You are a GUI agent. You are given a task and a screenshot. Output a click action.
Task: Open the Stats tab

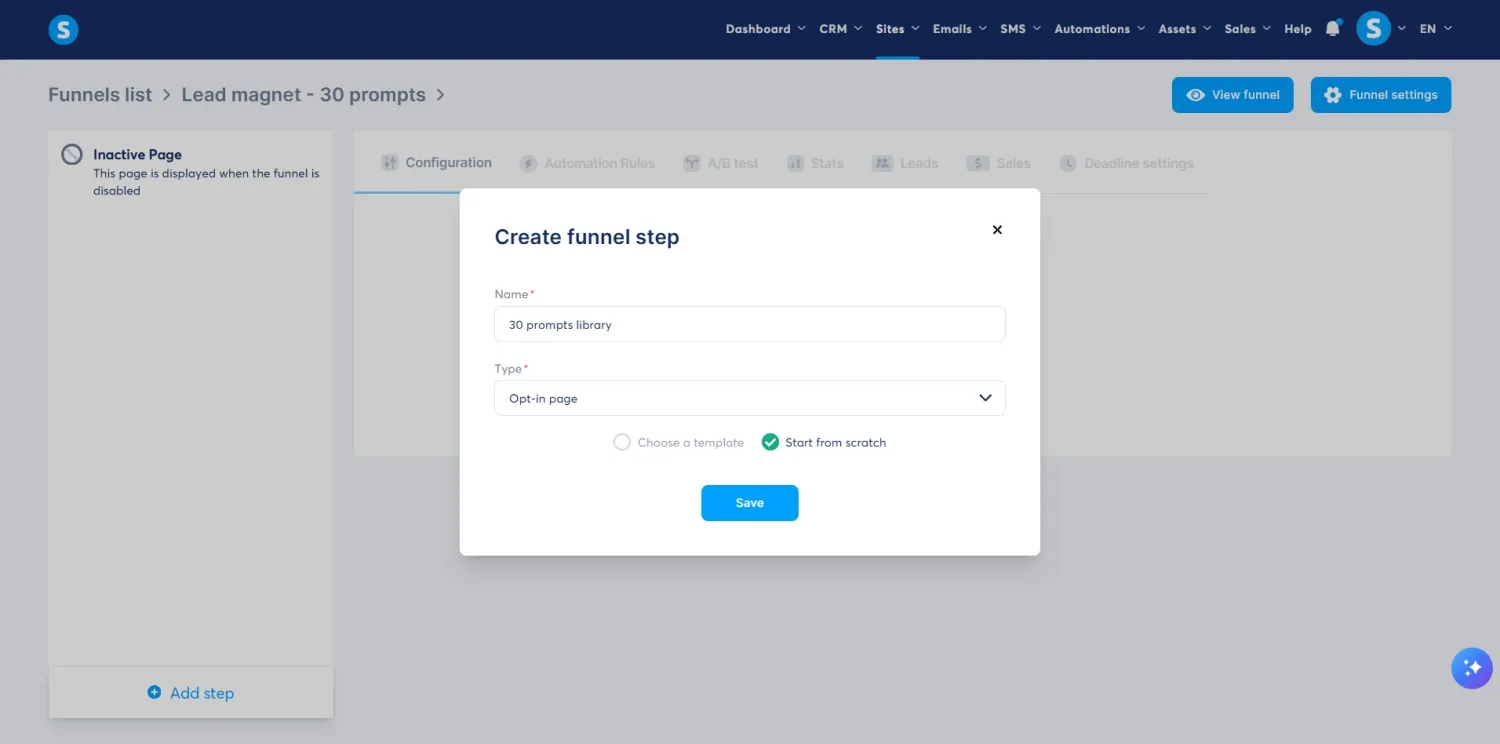(815, 163)
